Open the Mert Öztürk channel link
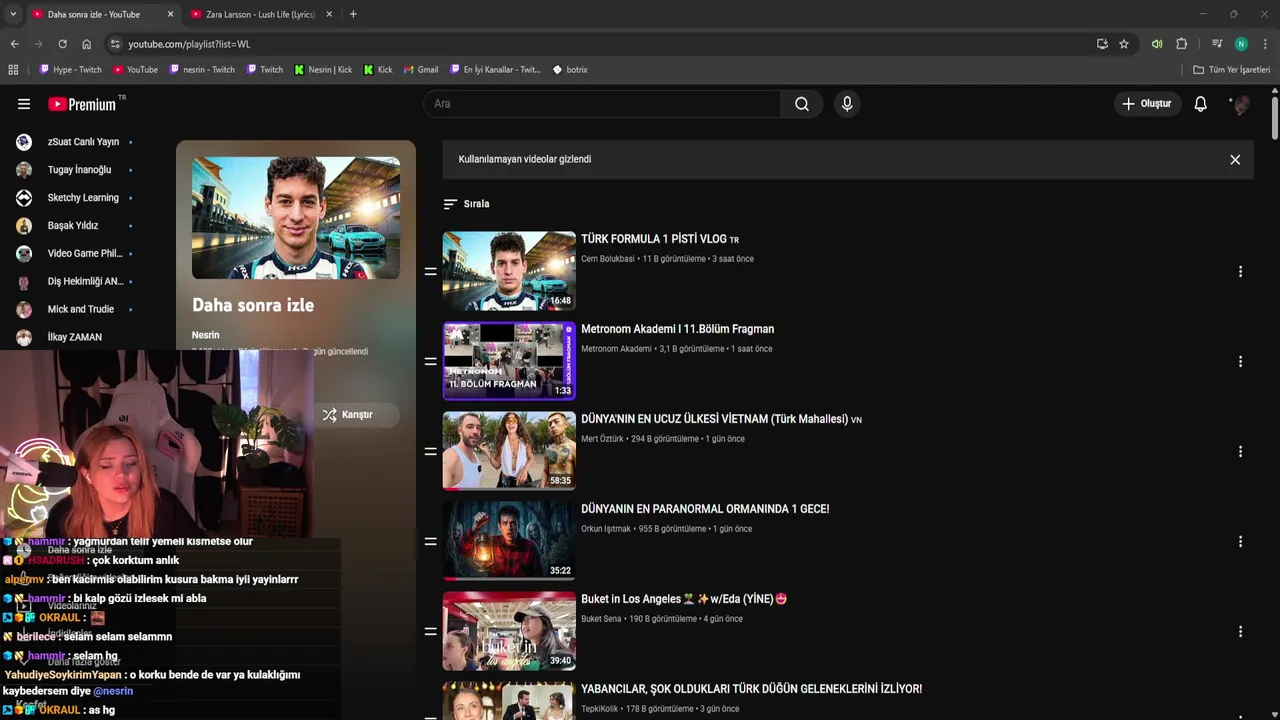Image resolution: width=1280 pixels, height=720 pixels. pyautogui.click(x=602, y=439)
